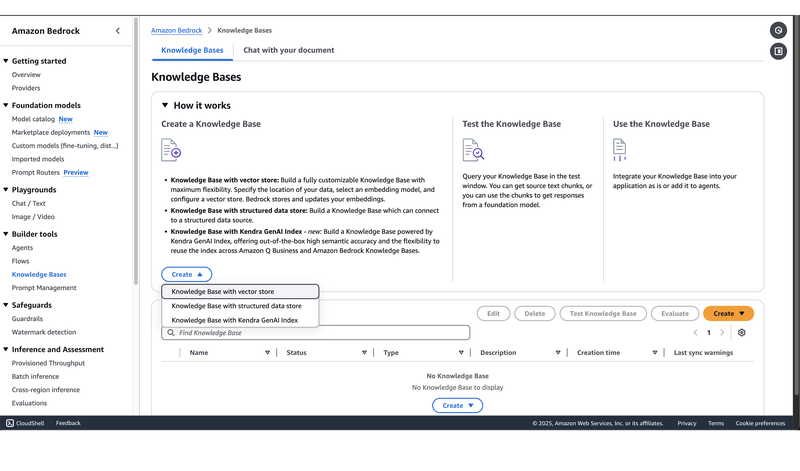Switch to Chat with your document tab

point(289,50)
